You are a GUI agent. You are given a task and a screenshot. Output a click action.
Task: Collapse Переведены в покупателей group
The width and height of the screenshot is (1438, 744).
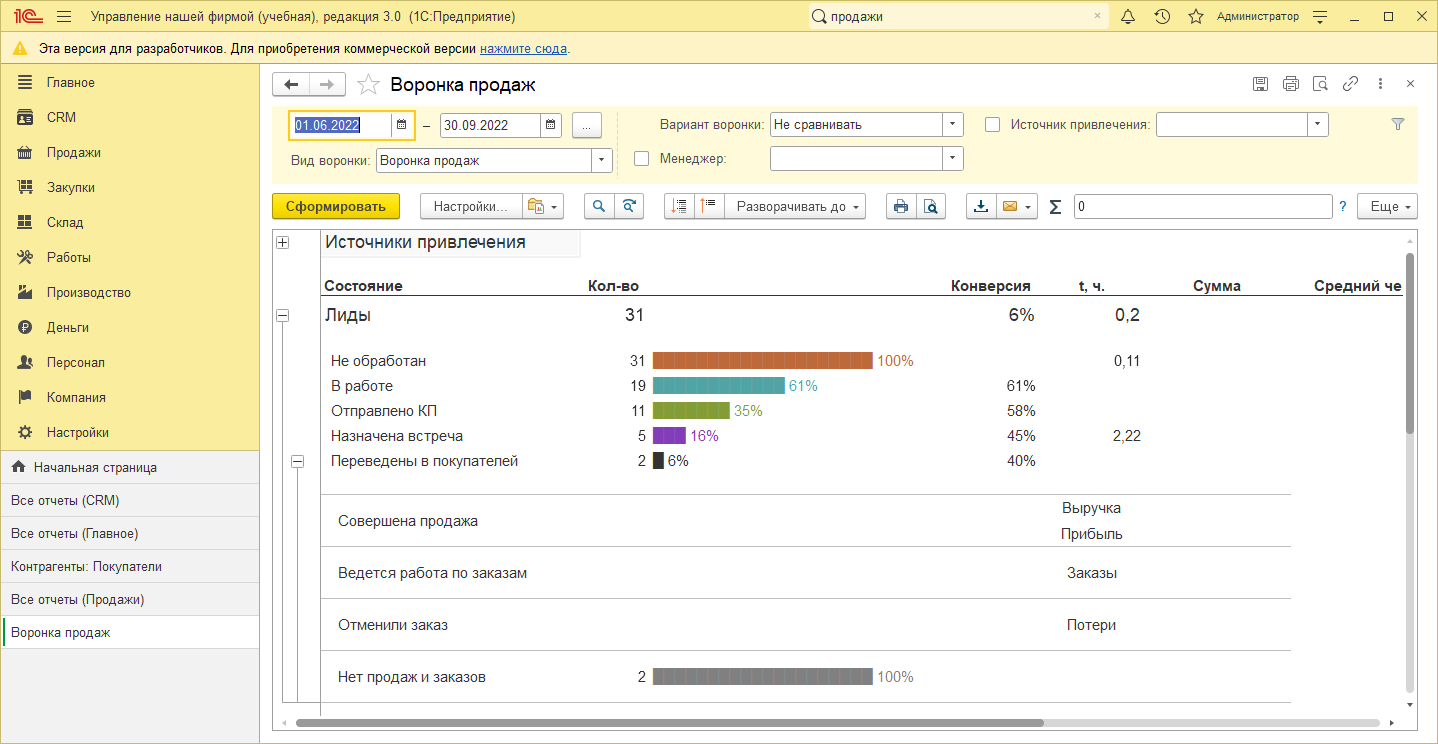297,461
